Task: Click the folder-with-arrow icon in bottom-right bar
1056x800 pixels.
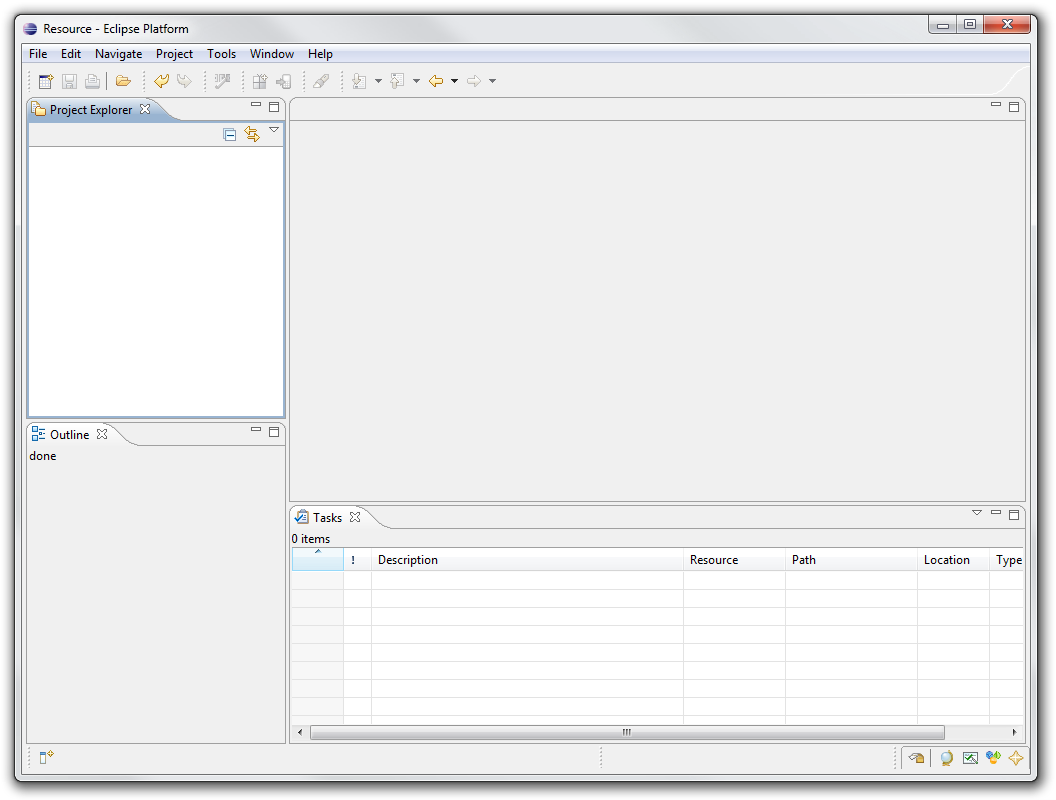Action: tap(917, 758)
